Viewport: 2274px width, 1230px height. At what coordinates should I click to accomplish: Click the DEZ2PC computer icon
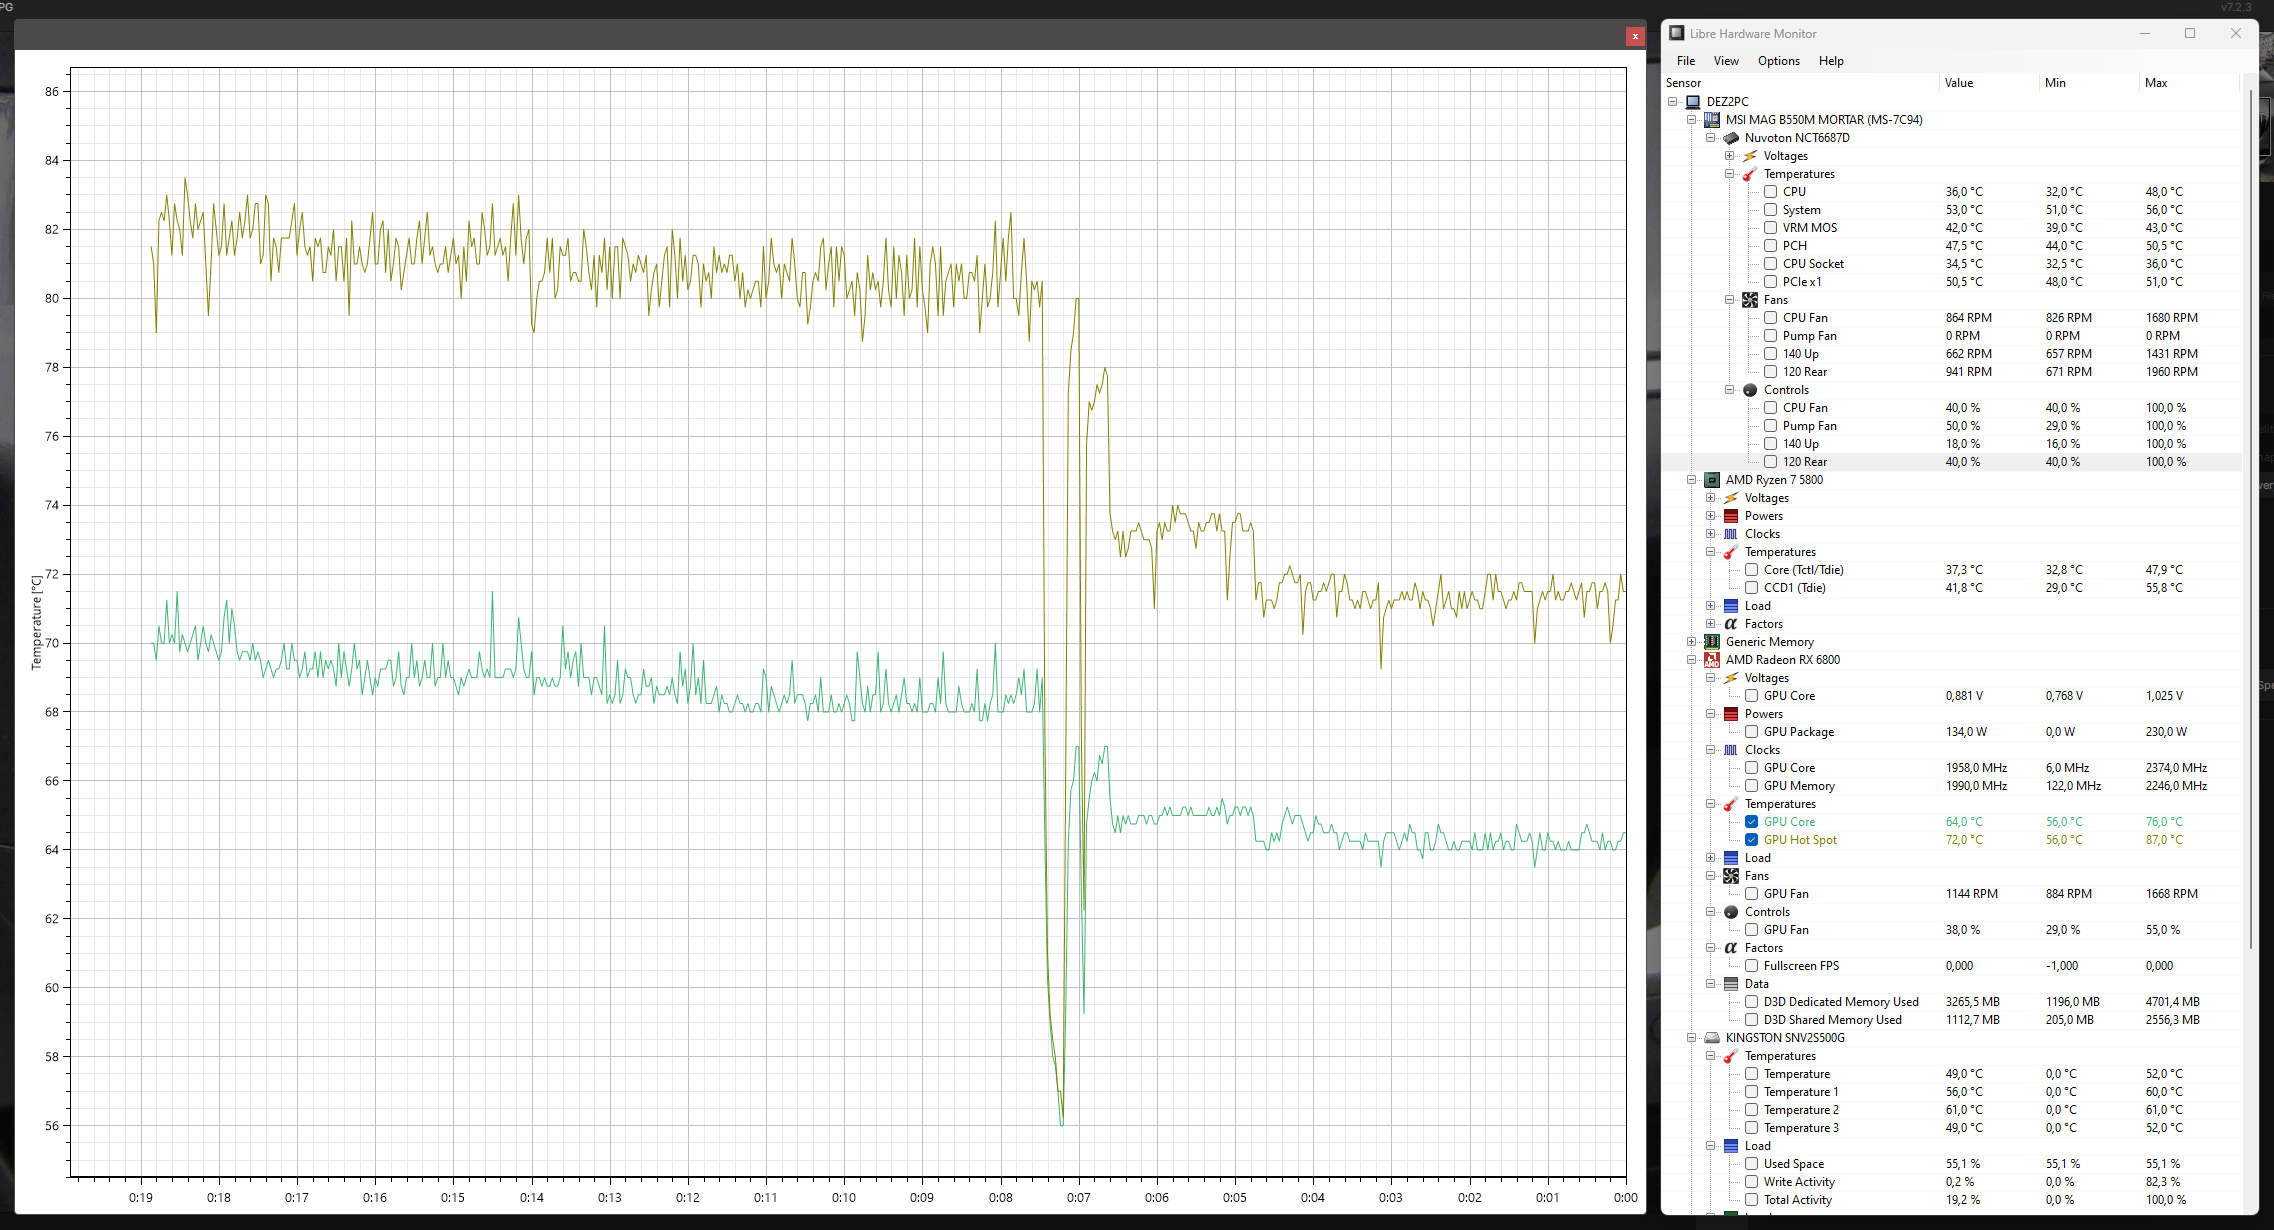coord(1693,102)
